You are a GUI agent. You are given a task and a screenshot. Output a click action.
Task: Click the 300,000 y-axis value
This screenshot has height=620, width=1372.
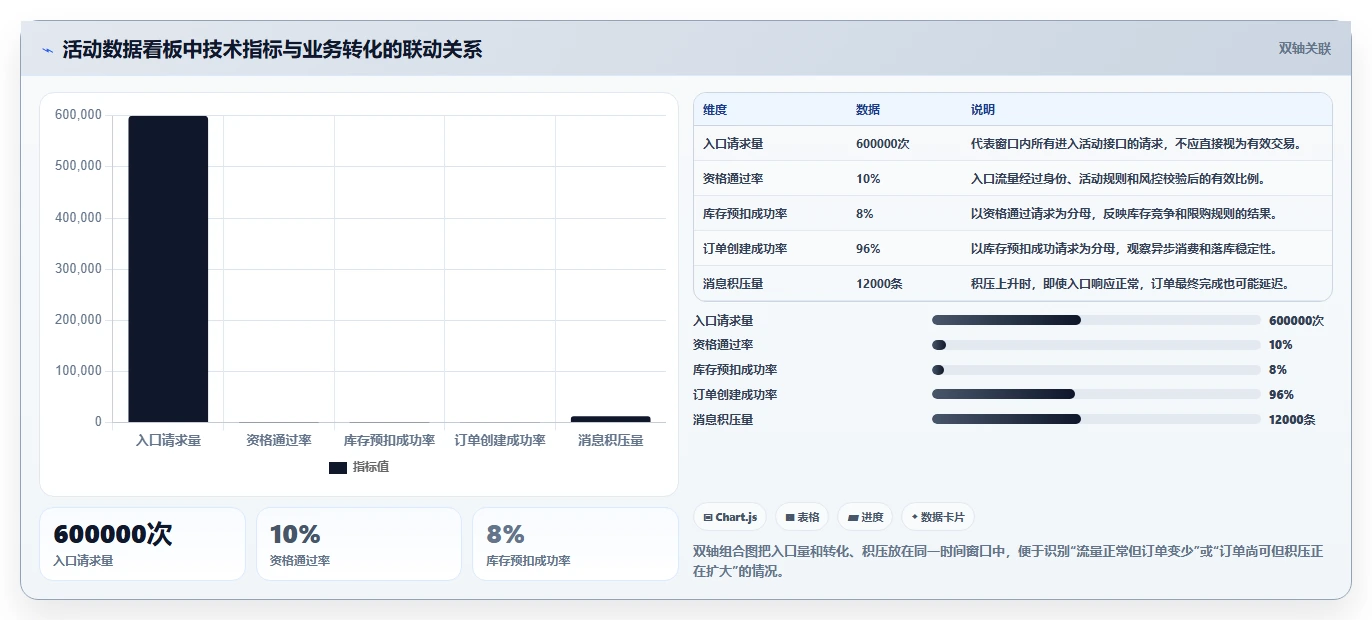coord(78,268)
